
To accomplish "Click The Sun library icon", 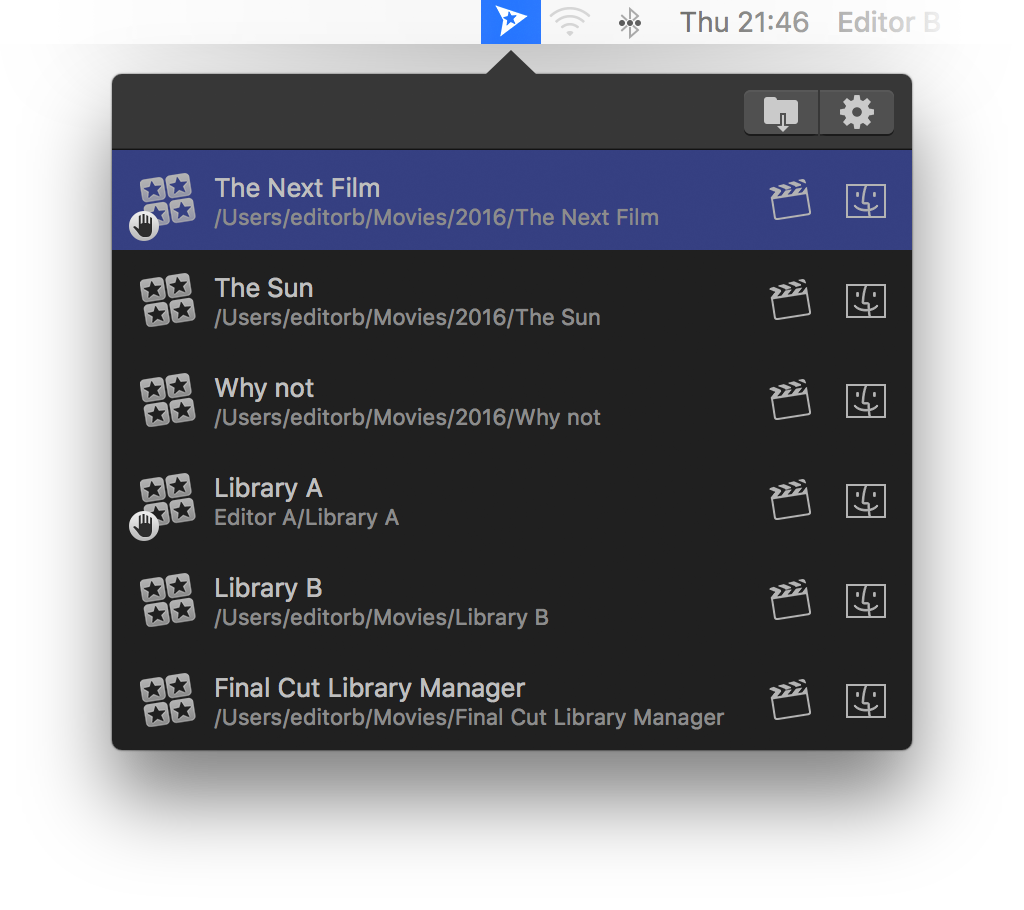I will click(x=167, y=300).
